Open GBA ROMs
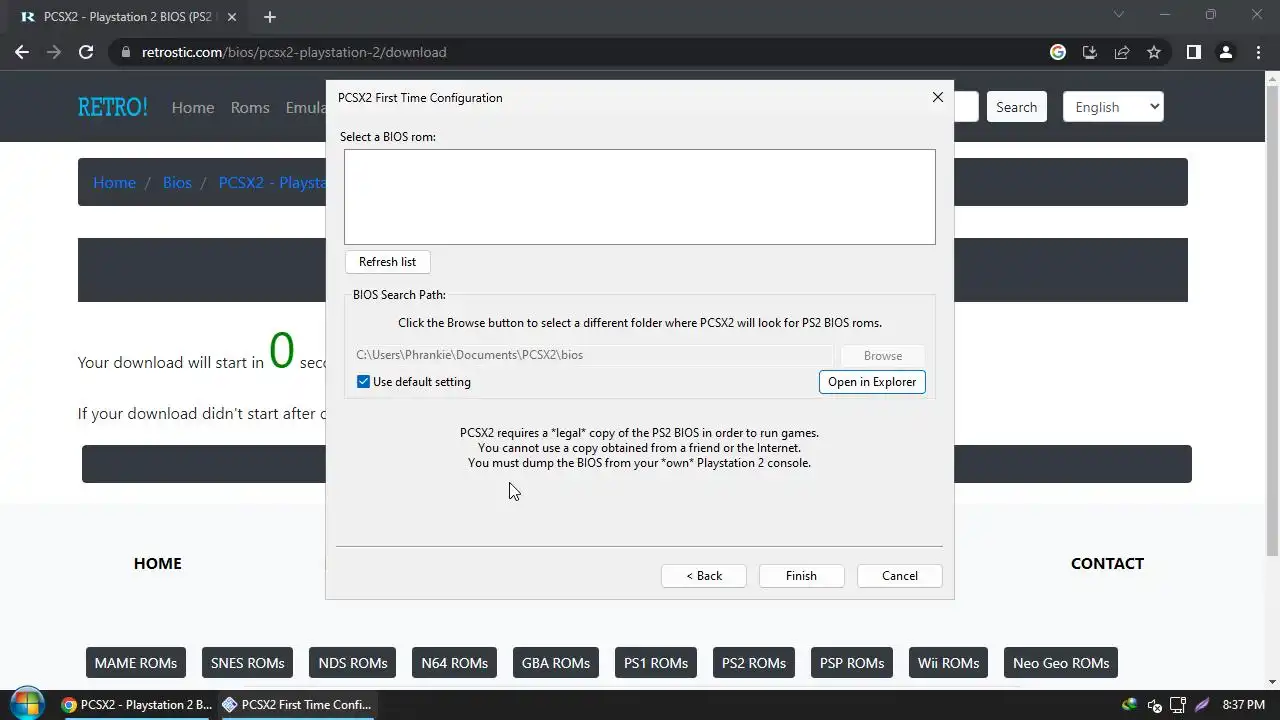Image resolution: width=1280 pixels, height=720 pixels. pos(556,663)
